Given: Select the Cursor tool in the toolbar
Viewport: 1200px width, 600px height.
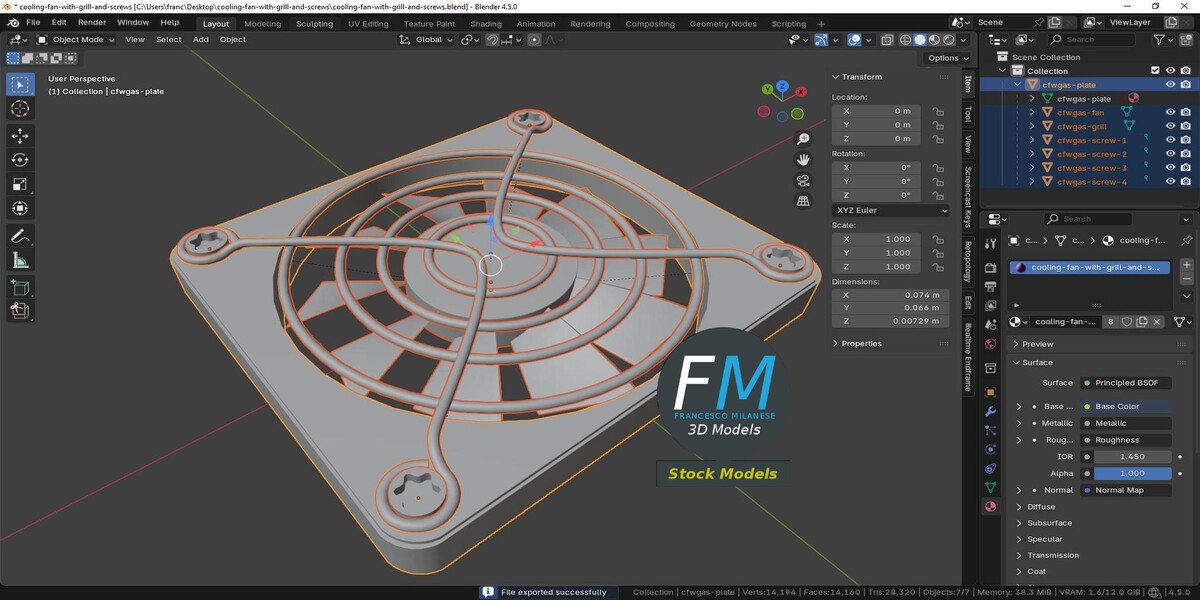Looking at the screenshot, I should 20,109.
